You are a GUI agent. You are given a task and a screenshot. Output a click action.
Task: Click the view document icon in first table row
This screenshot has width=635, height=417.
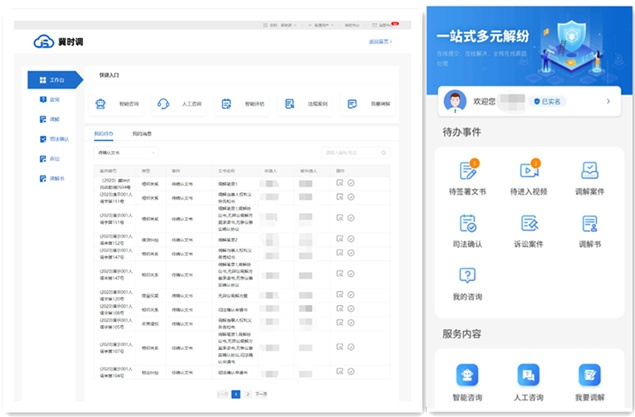(341, 185)
